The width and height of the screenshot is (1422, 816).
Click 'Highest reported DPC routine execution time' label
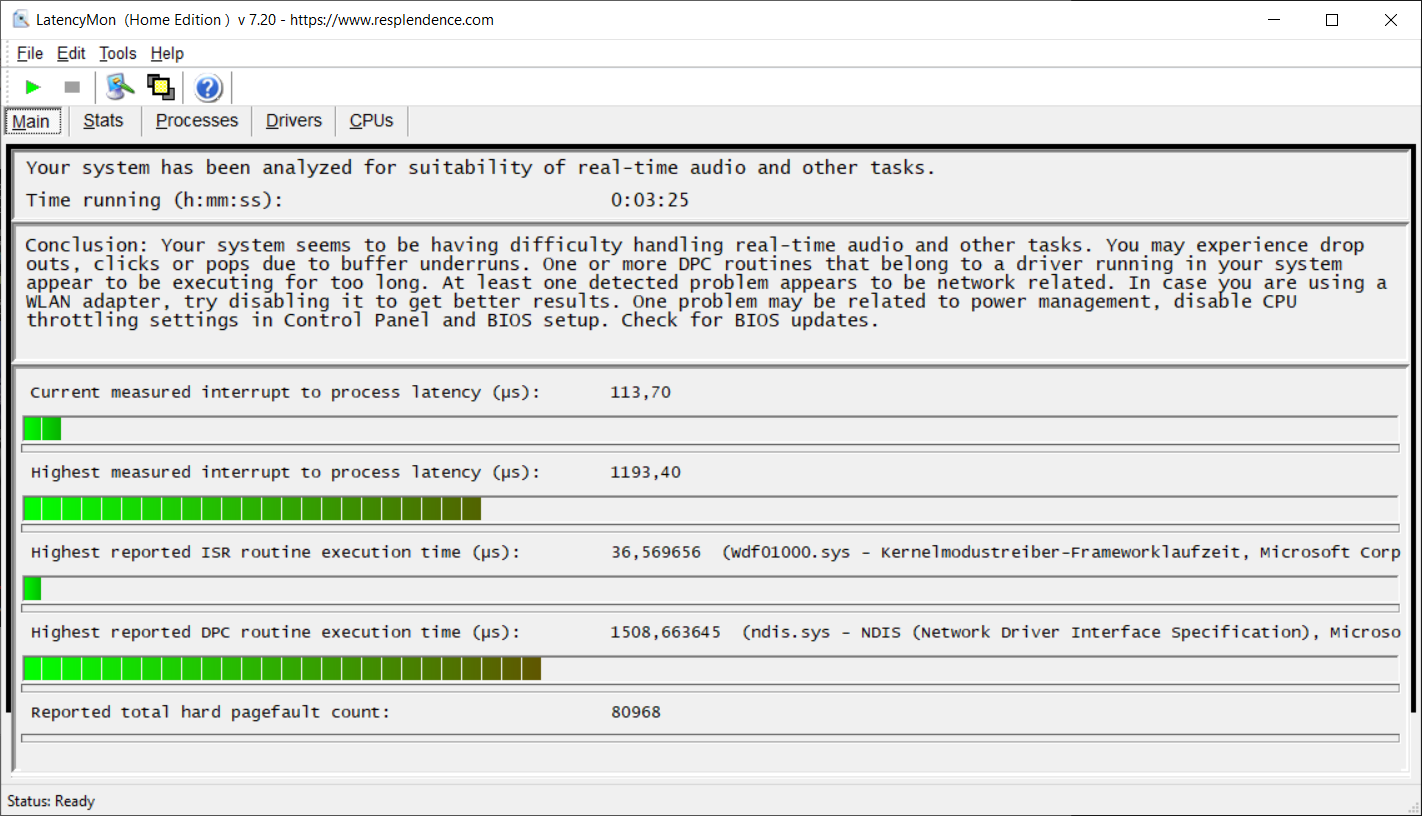click(275, 632)
